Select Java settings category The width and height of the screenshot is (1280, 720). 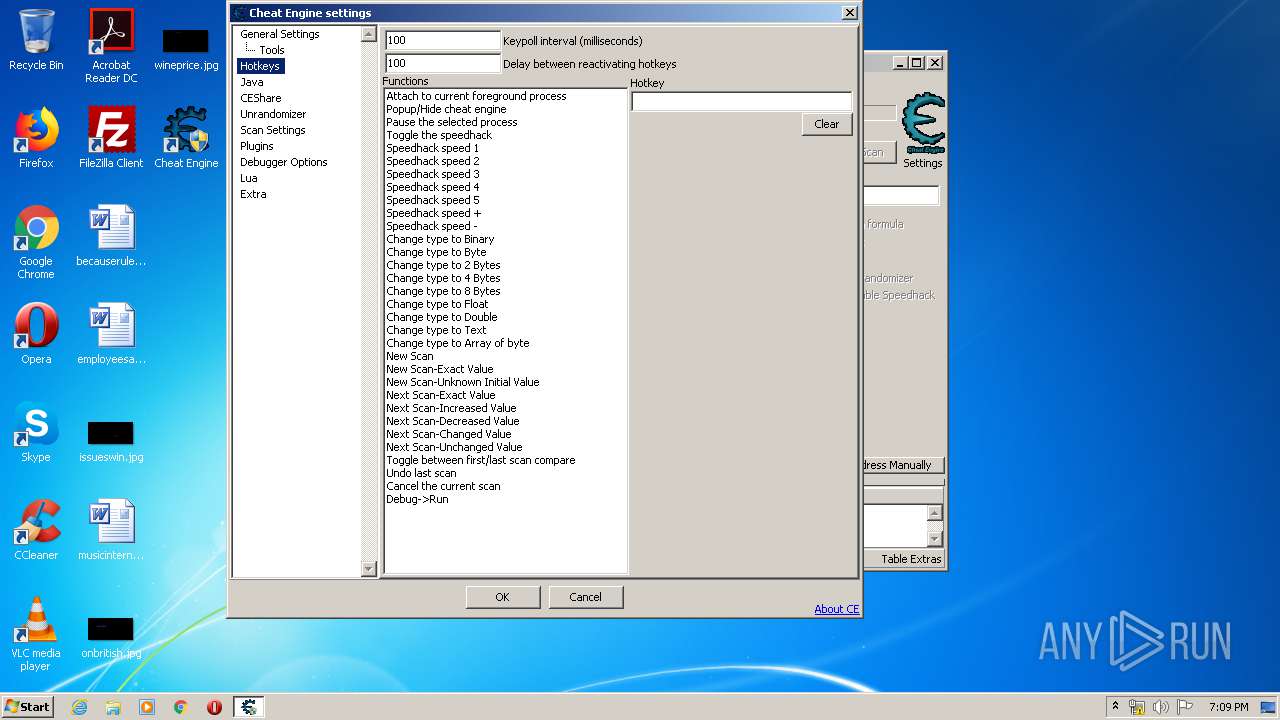coord(252,82)
